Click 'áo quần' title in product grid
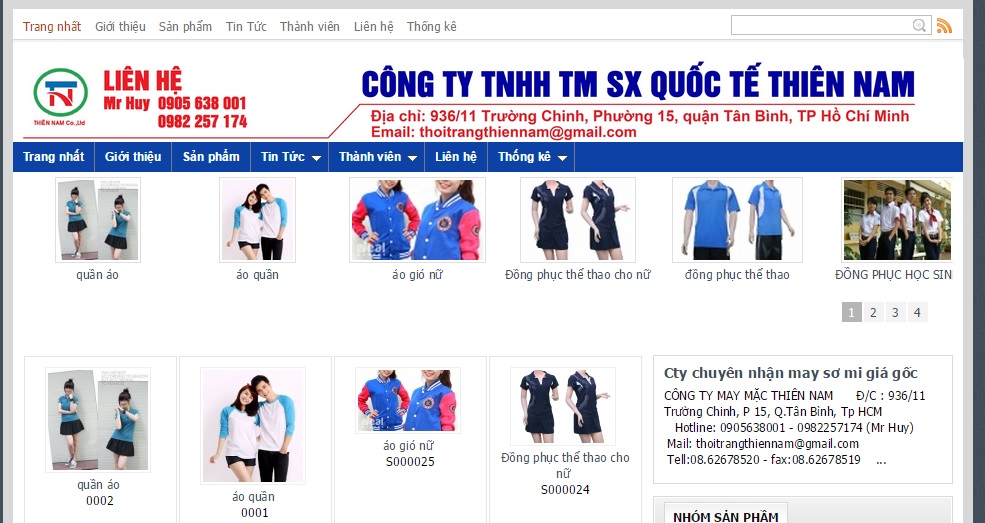This screenshot has width=985, height=523. point(253,497)
